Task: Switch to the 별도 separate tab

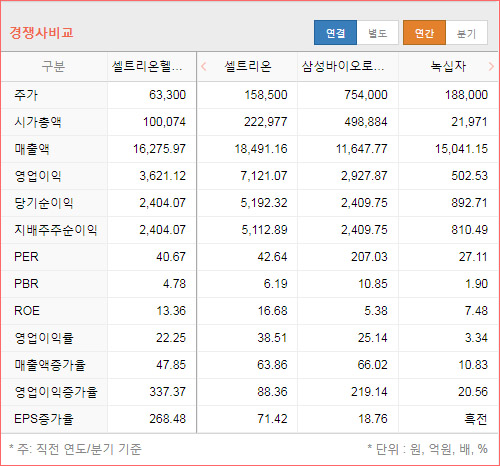Action: [x=378, y=33]
